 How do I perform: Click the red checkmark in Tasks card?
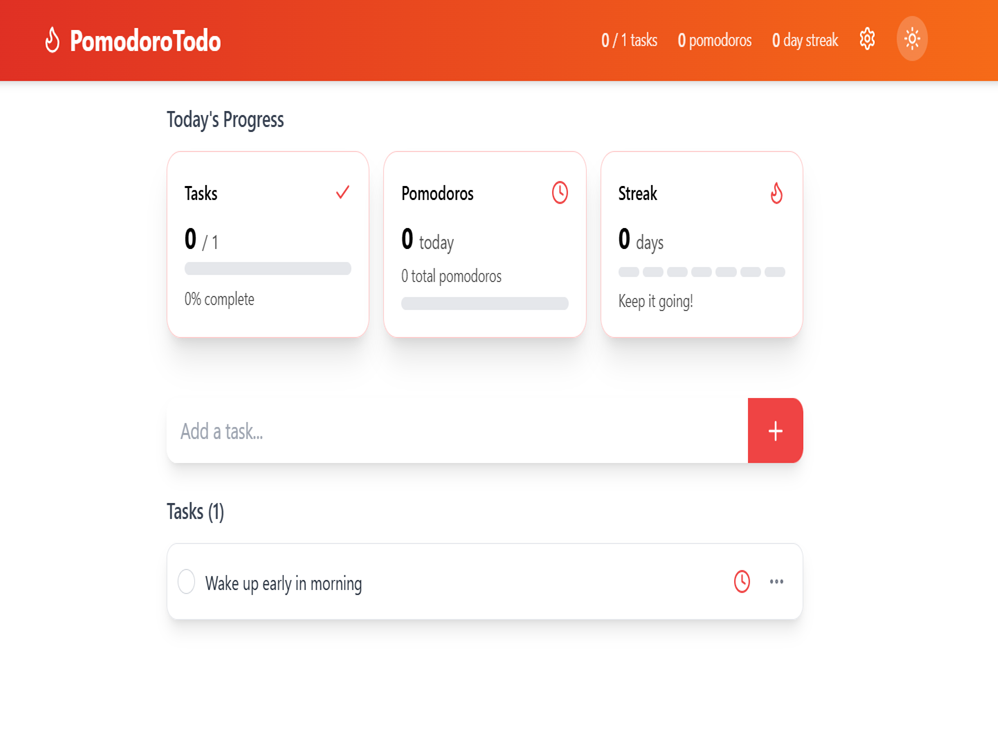[342, 192]
